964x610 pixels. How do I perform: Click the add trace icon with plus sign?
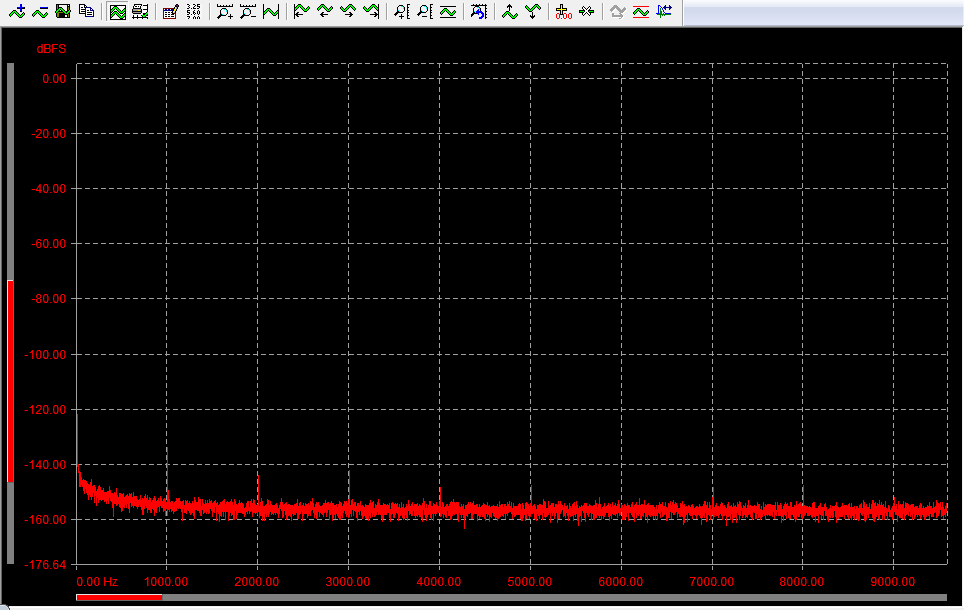click(17, 11)
